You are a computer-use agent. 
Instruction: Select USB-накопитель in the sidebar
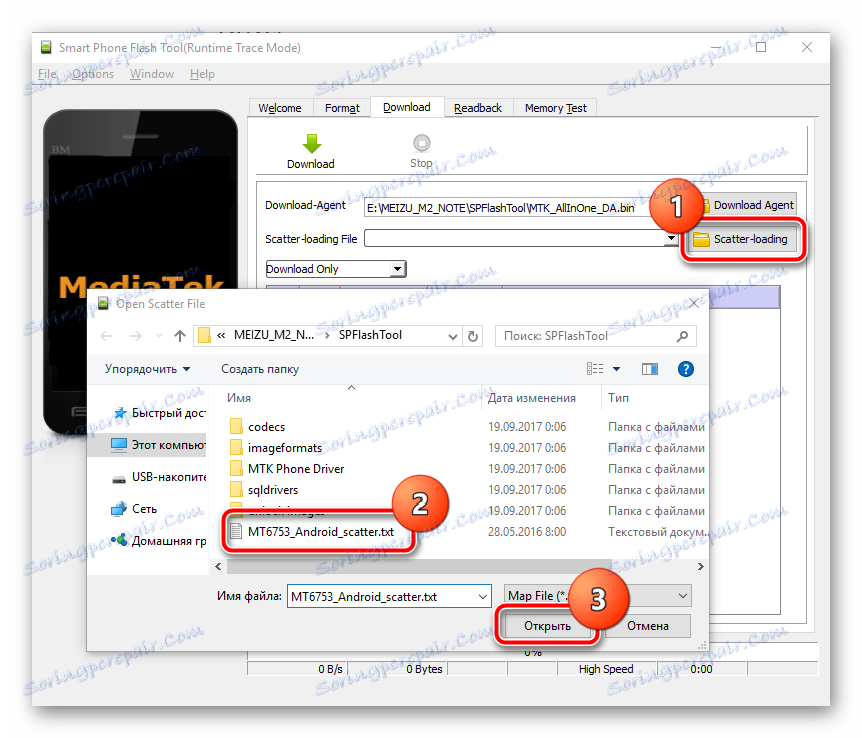coord(159,477)
